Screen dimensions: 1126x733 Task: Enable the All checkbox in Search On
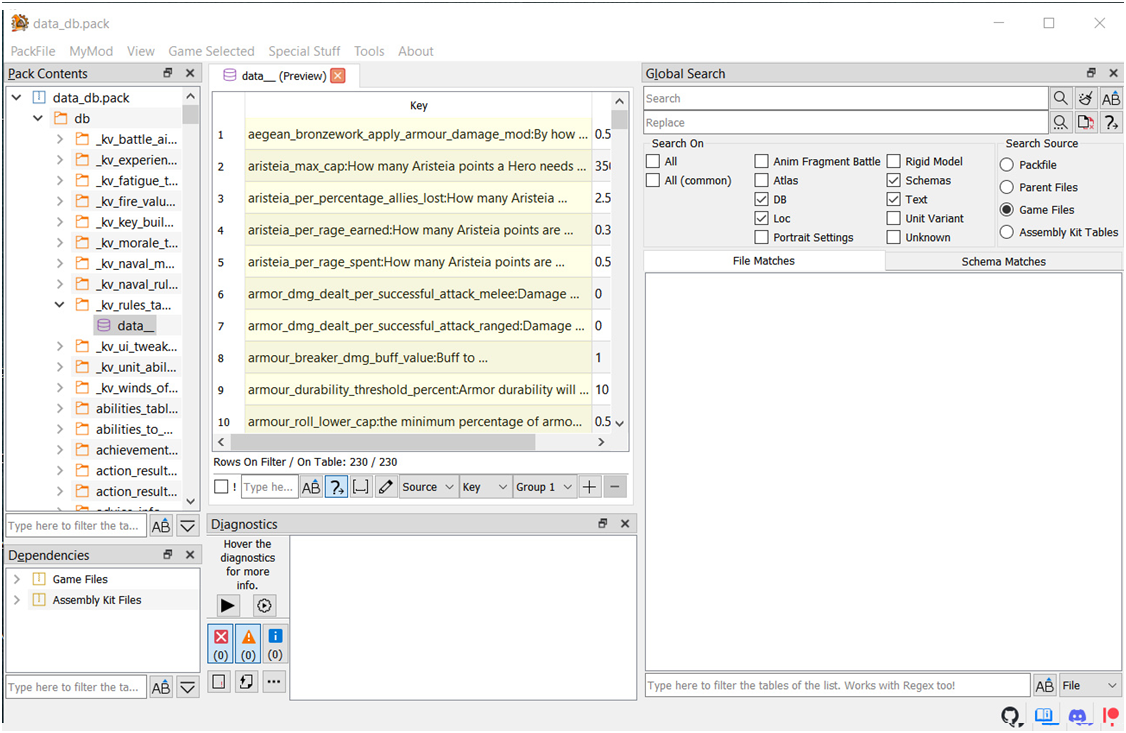pyautogui.click(x=653, y=162)
